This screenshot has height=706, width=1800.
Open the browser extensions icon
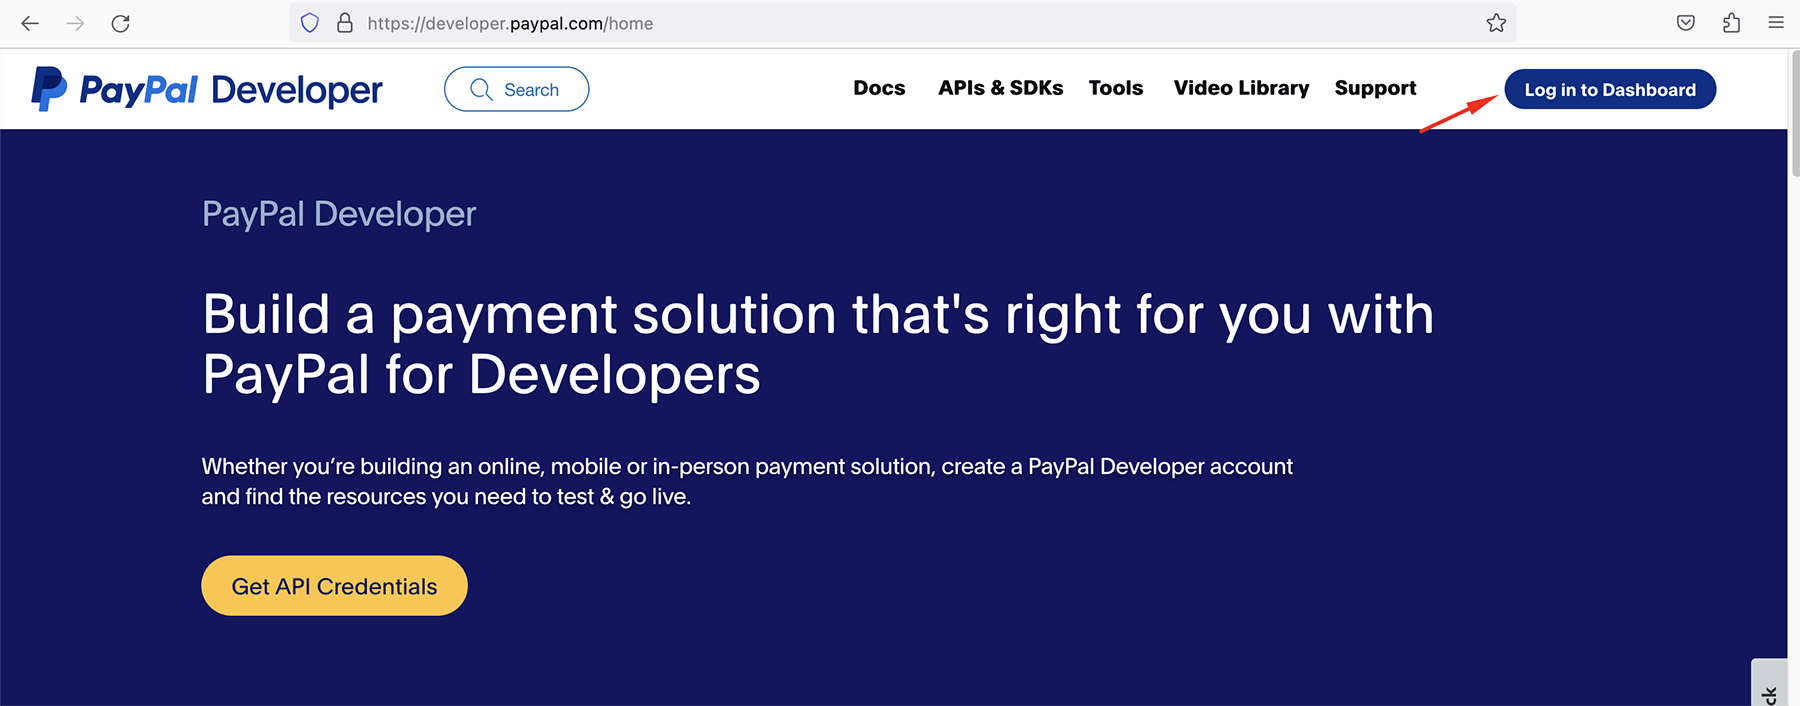pyautogui.click(x=1732, y=23)
